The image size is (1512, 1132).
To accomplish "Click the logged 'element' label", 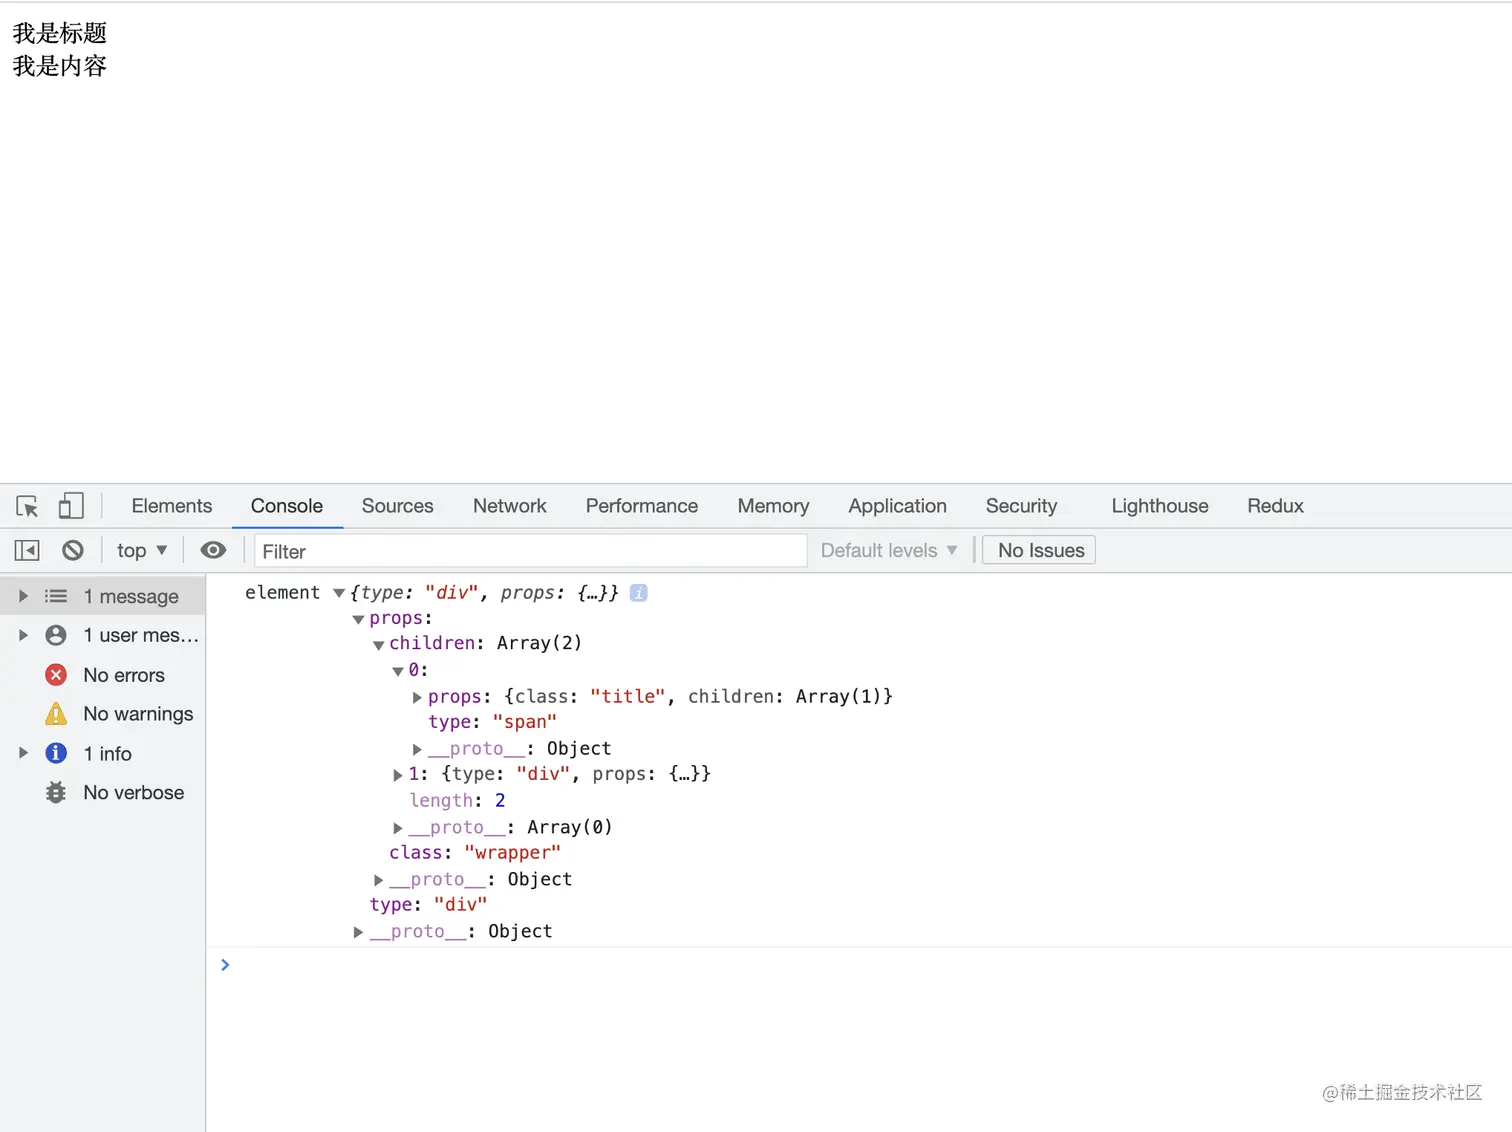I will [x=282, y=593].
